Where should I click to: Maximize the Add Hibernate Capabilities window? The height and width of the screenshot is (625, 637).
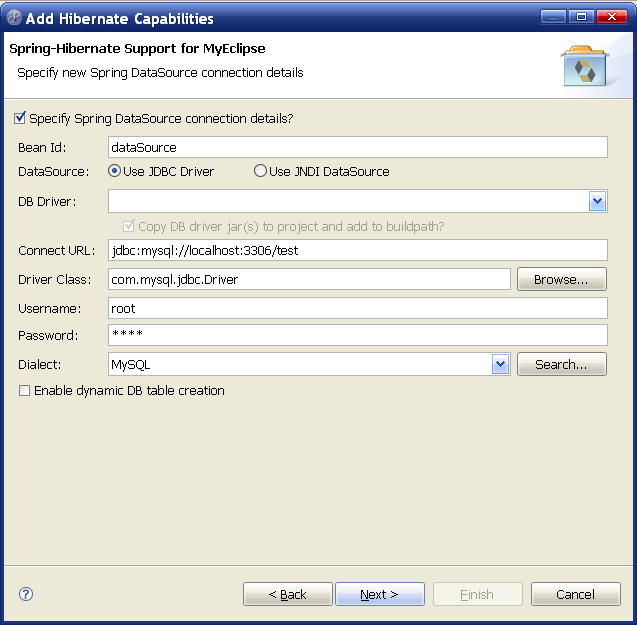click(x=581, y=17)
